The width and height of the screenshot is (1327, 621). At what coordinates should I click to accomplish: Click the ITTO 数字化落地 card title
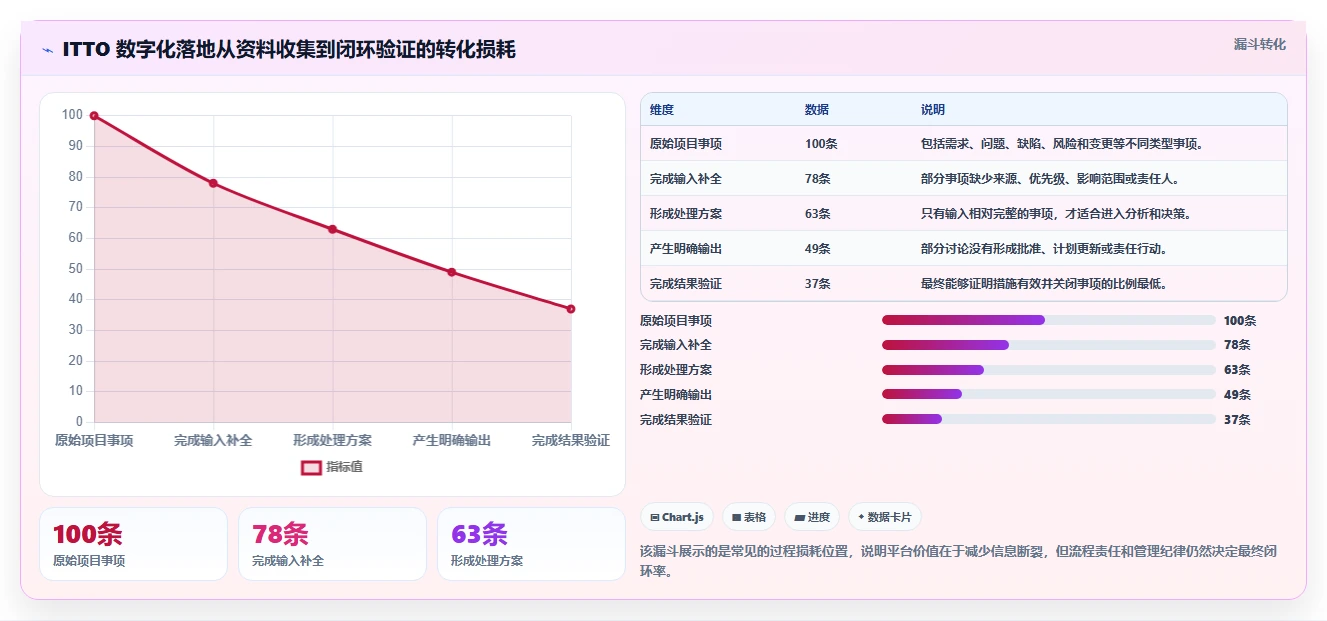click(x=289, y=50)
